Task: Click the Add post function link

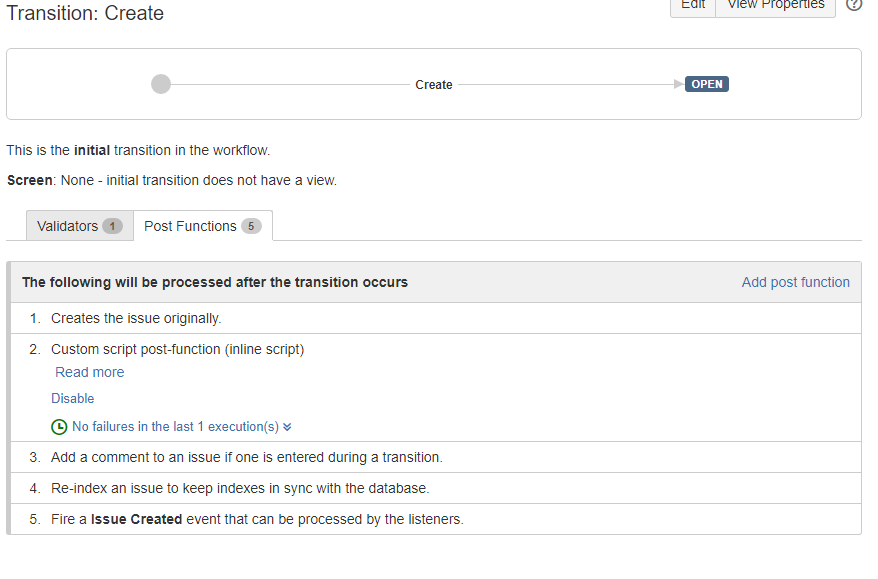Action: (796, 282)
